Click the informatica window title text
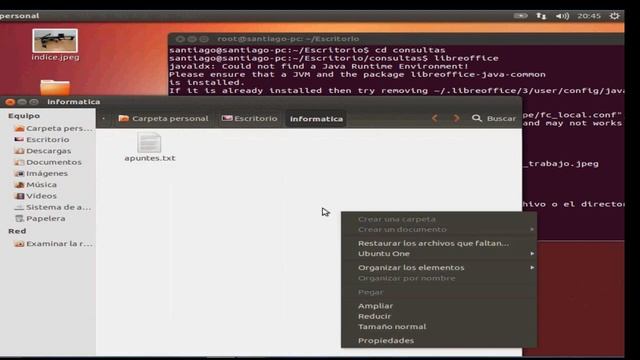This screenshot has height=360, width=640. (x=73, y=102)
